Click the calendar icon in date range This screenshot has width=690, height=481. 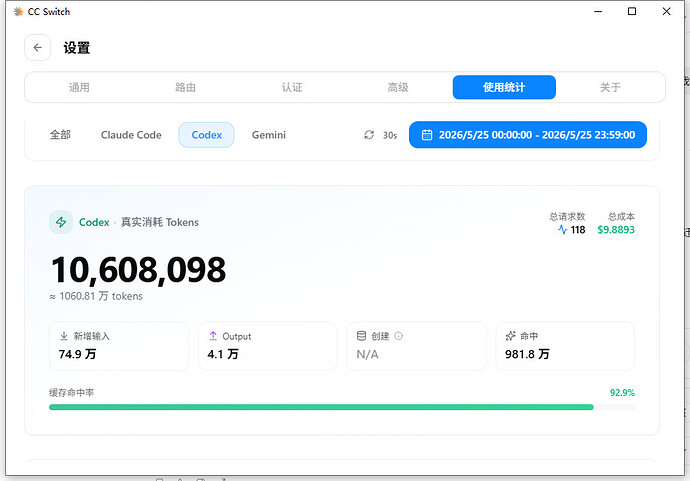[x=427, y=135]
